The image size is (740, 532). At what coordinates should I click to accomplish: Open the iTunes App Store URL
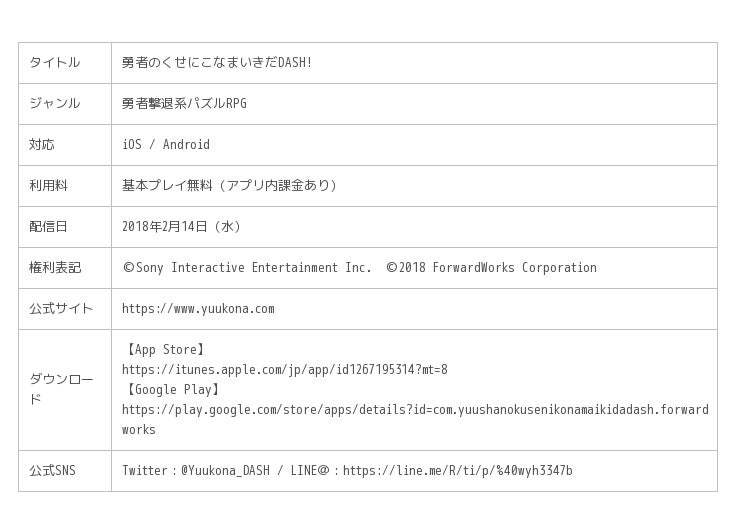tap(285, 370)
